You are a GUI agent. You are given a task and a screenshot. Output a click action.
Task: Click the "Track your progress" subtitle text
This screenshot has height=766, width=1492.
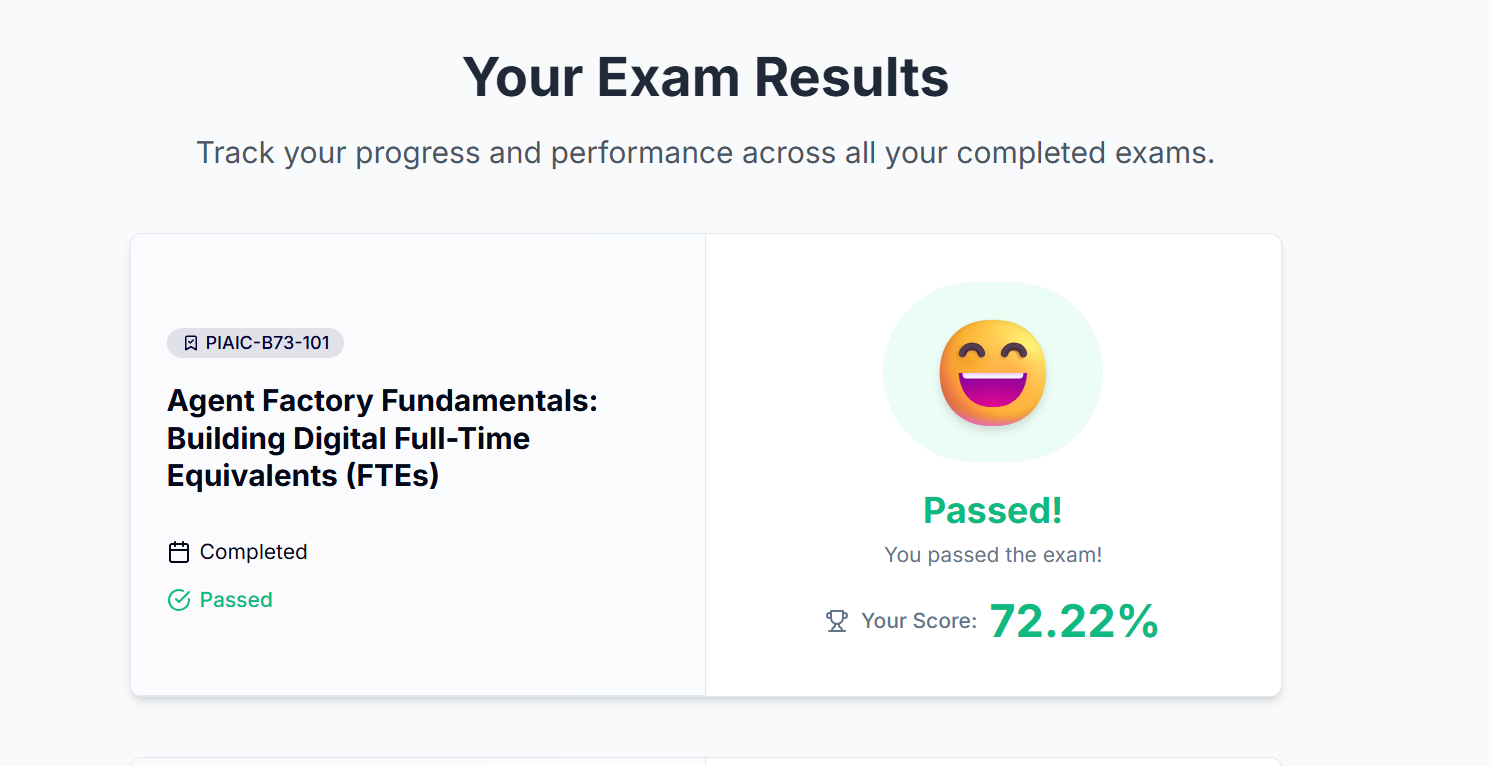pos(705,153)
